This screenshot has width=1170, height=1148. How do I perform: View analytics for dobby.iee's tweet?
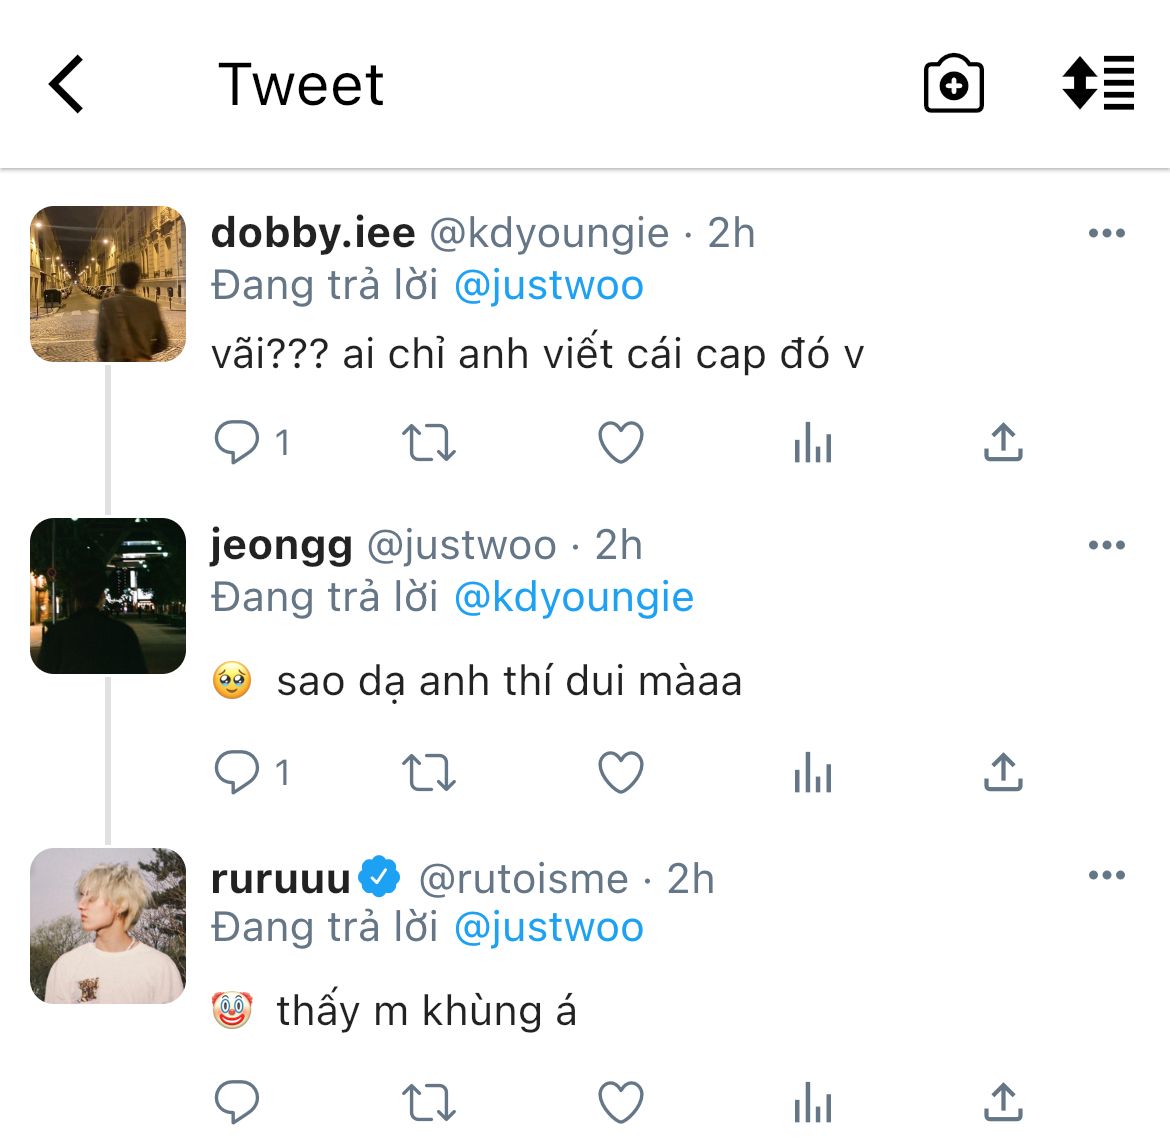click(x=812, y=442)
